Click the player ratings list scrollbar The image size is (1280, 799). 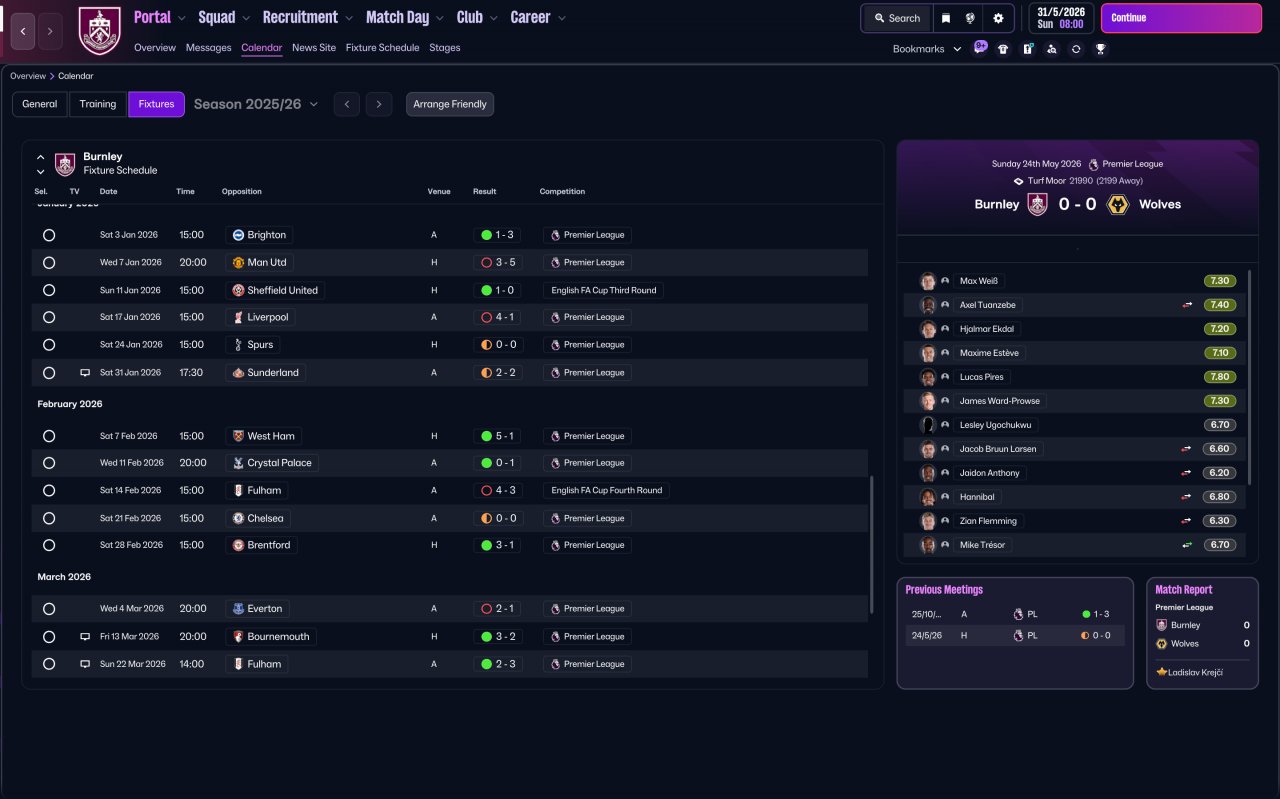click(1250, 378)
